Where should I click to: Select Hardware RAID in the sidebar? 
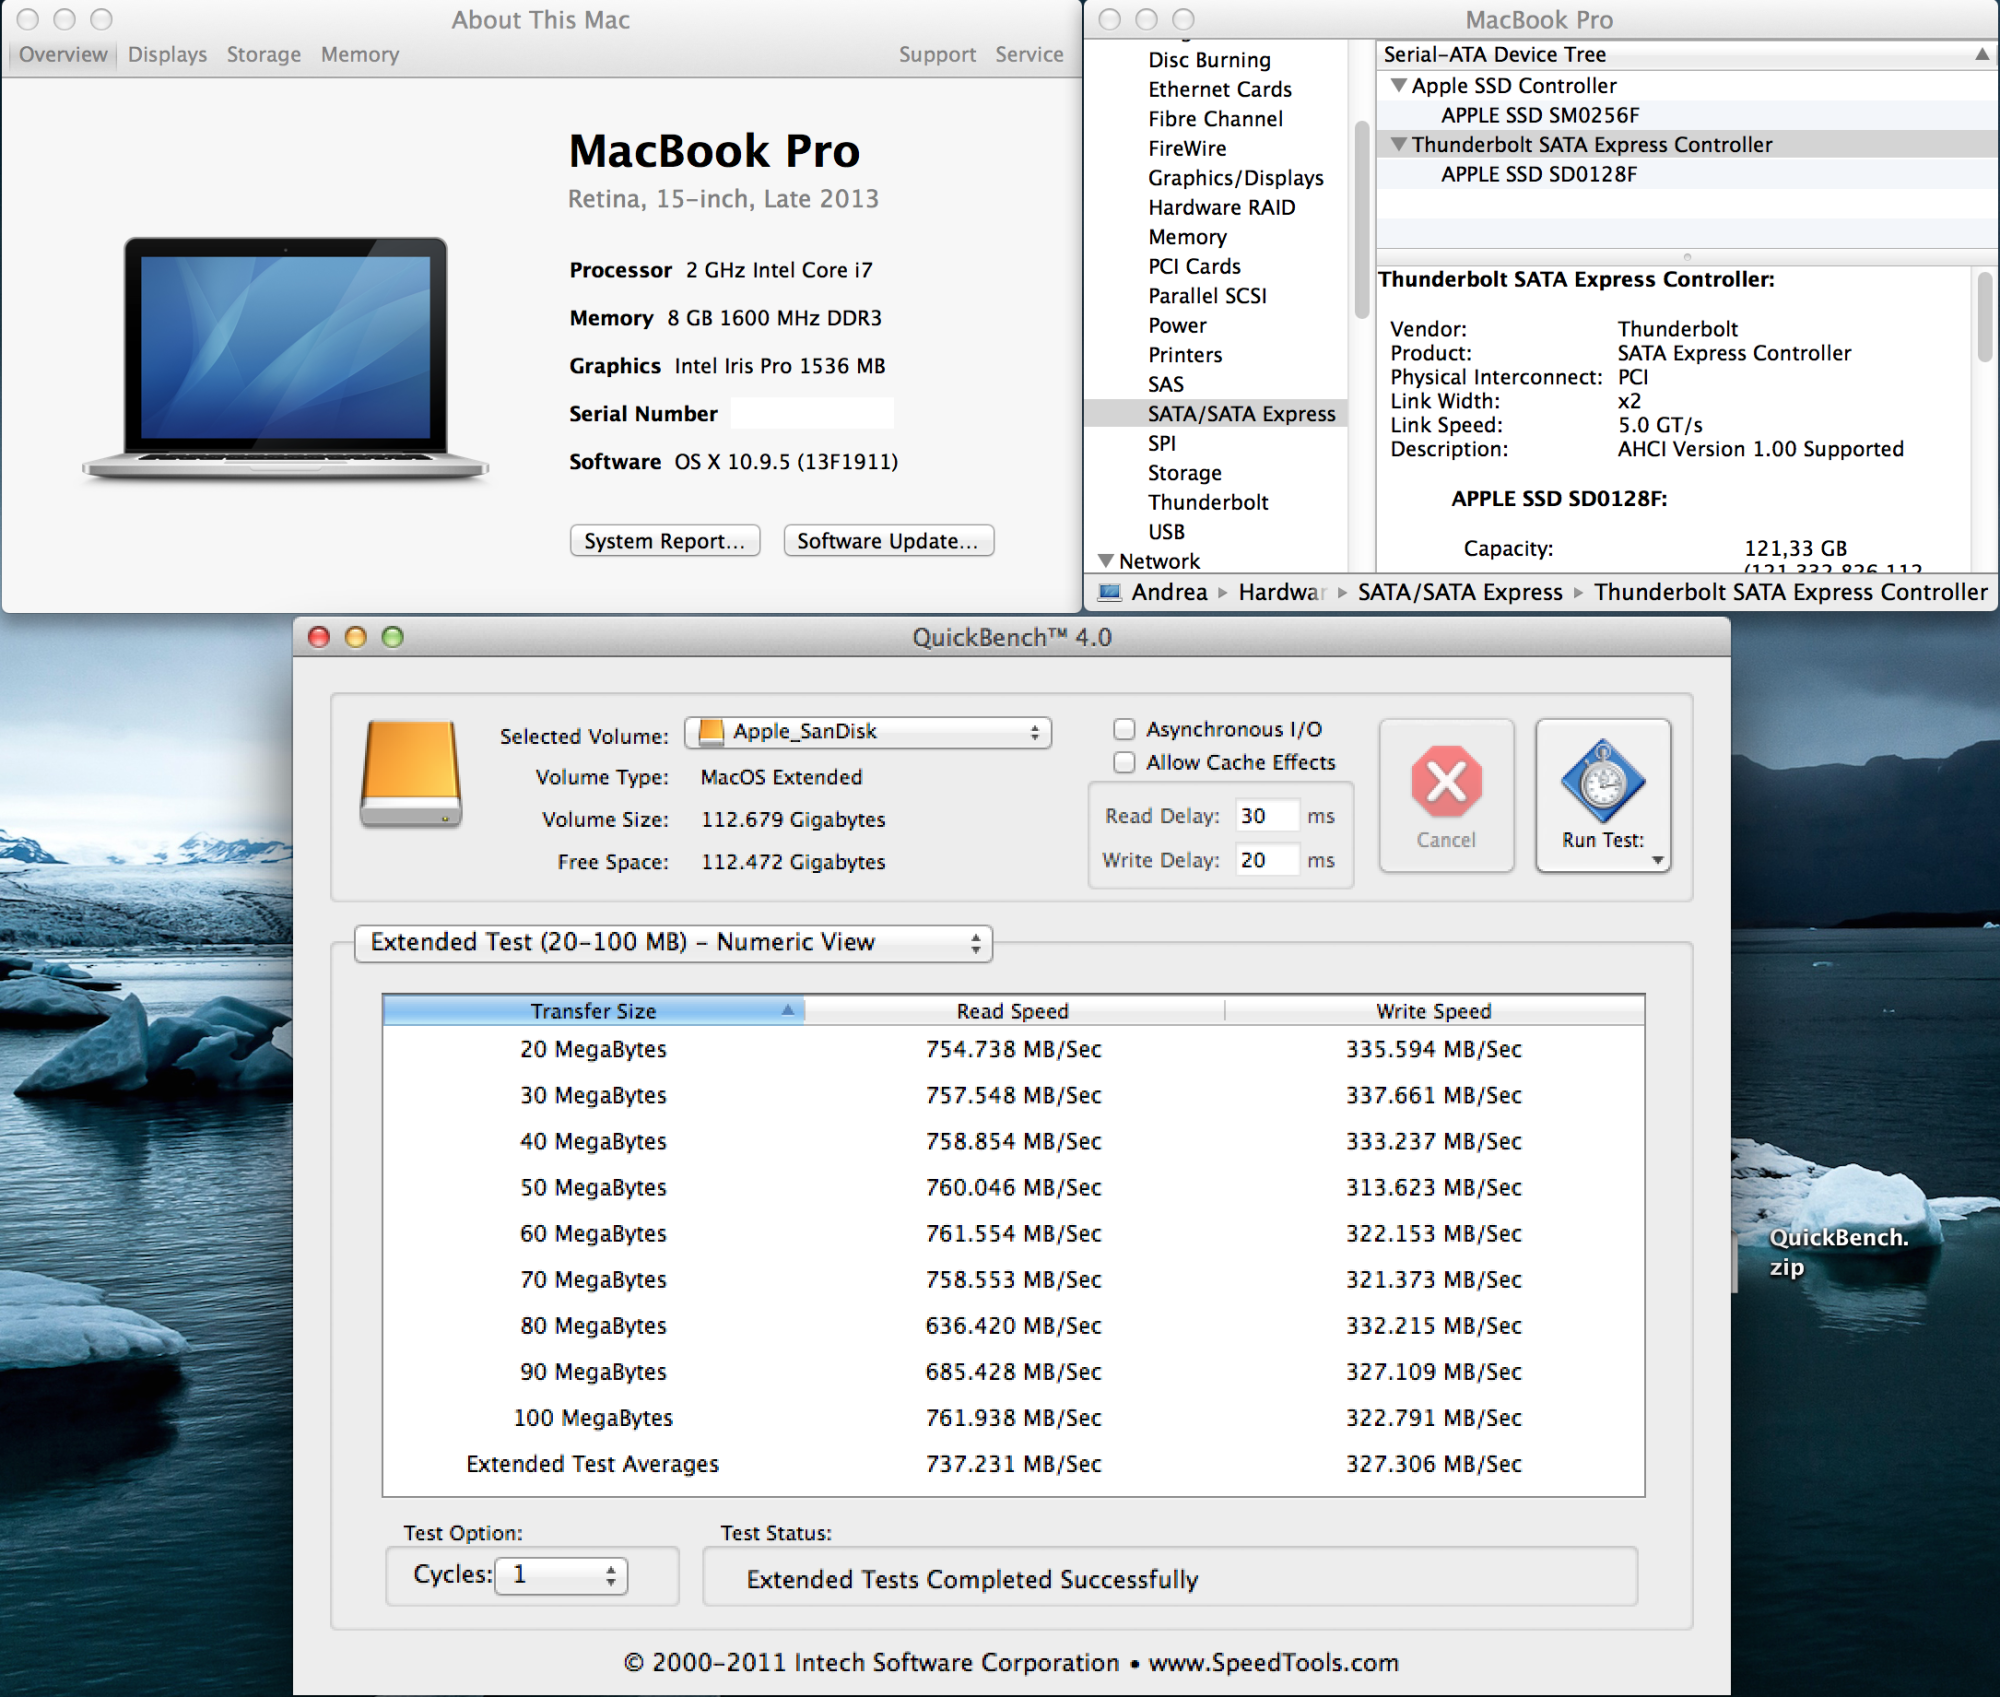(1221, 207)
